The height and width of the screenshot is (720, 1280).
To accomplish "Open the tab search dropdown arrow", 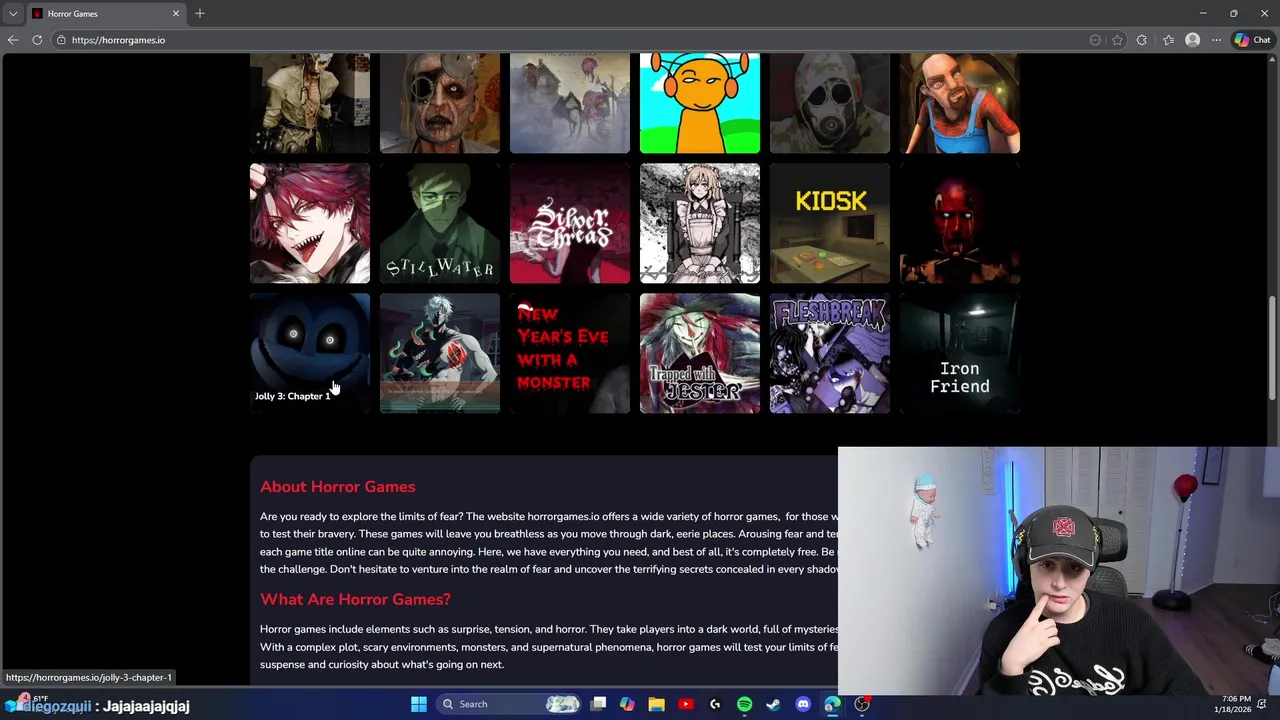I will click(x=12, y=13).
